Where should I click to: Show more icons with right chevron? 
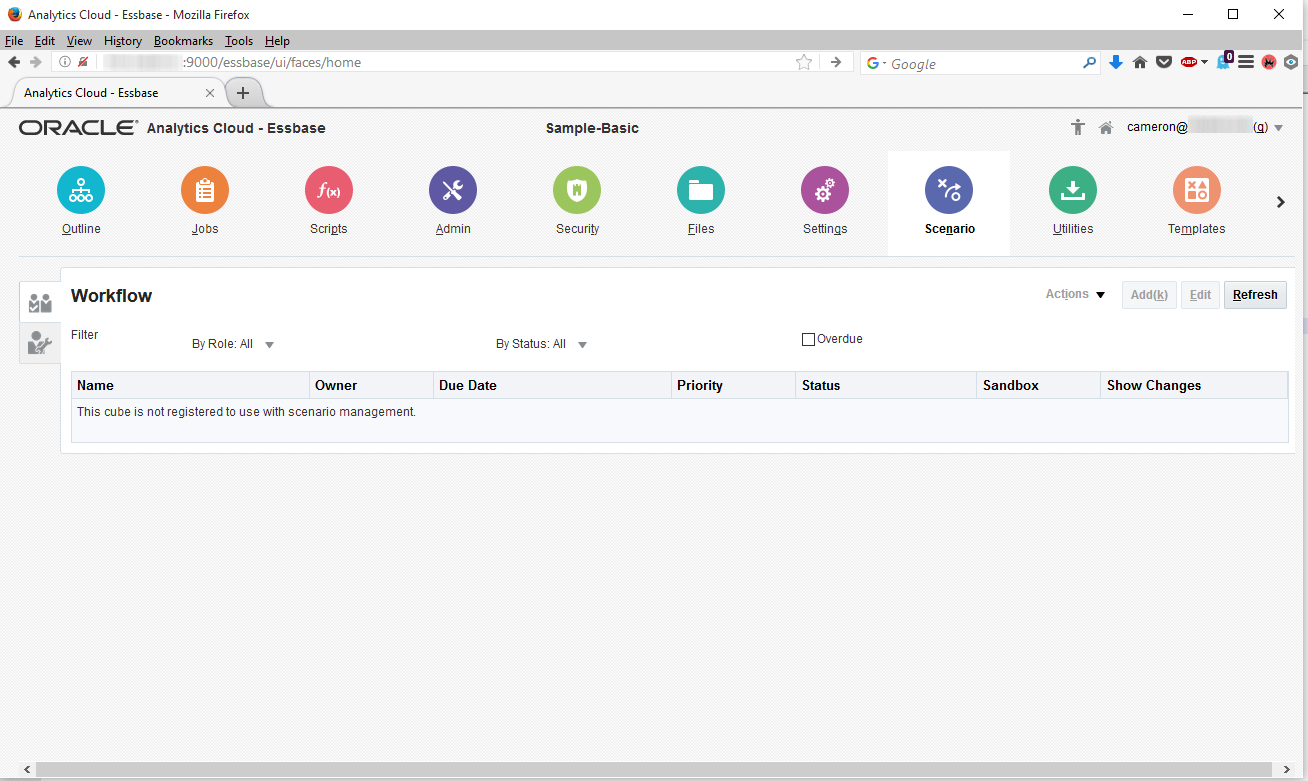(x=1281, y=202)
